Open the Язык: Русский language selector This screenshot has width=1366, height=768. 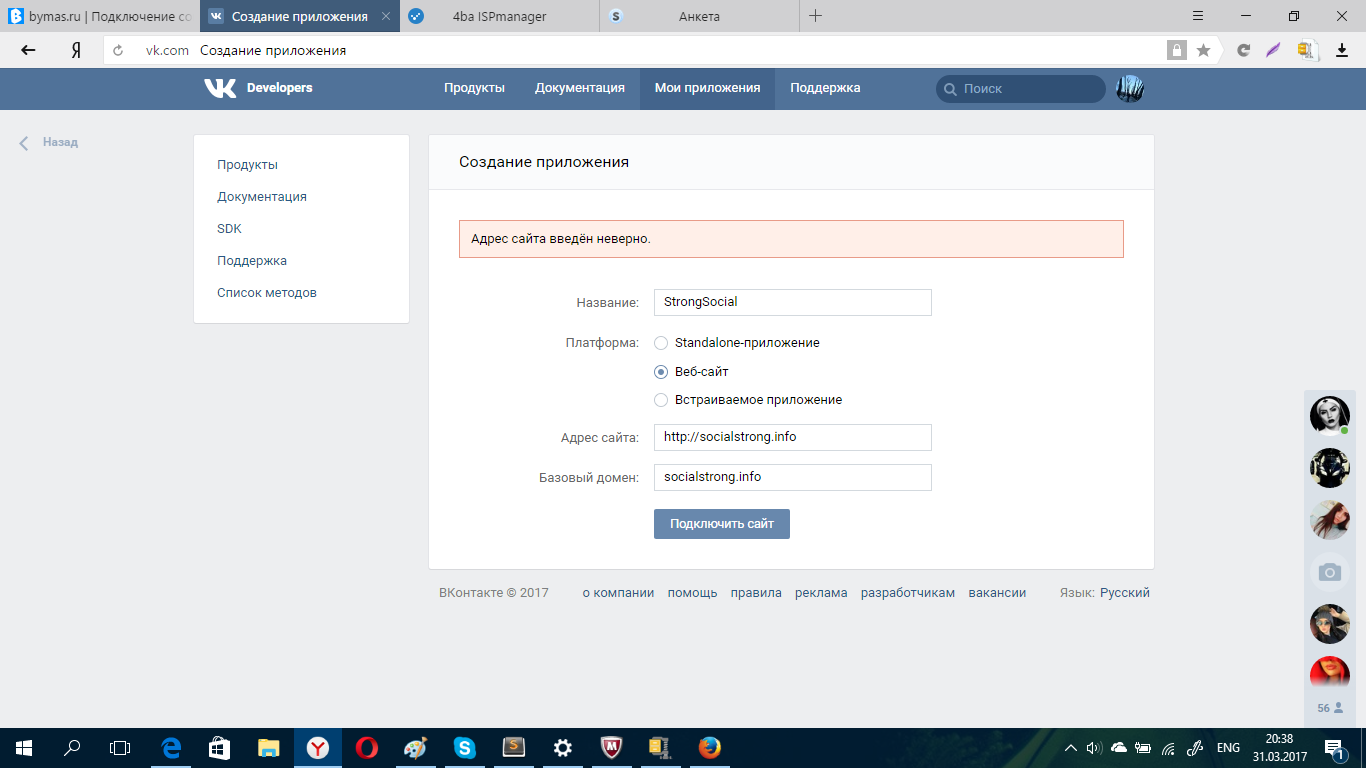click(x=1105, y=593)
